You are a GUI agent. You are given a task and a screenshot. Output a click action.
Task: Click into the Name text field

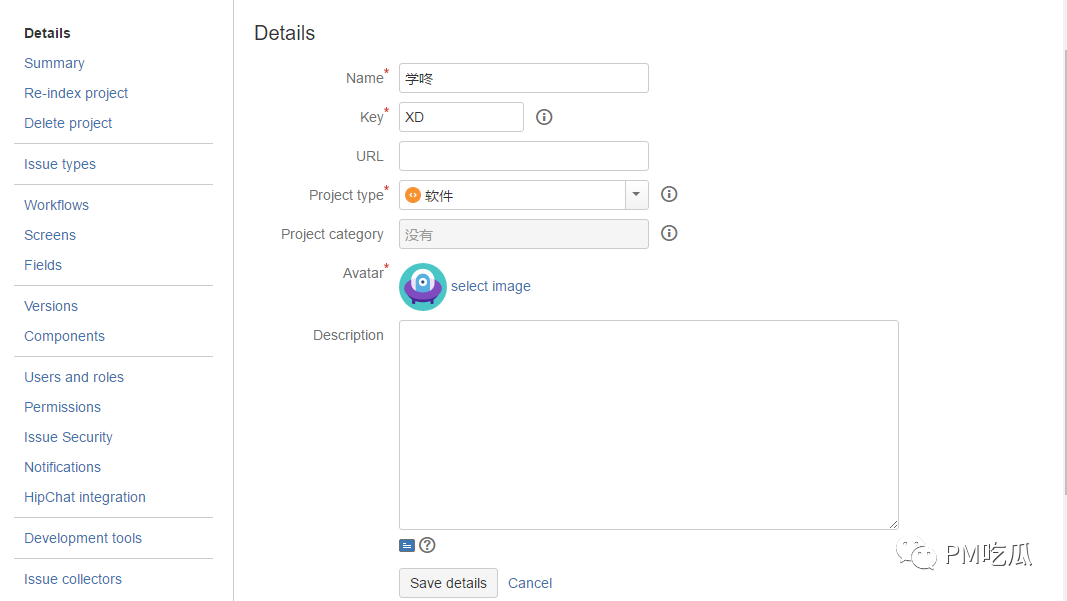pyautogui.click(x=523, y=78)
